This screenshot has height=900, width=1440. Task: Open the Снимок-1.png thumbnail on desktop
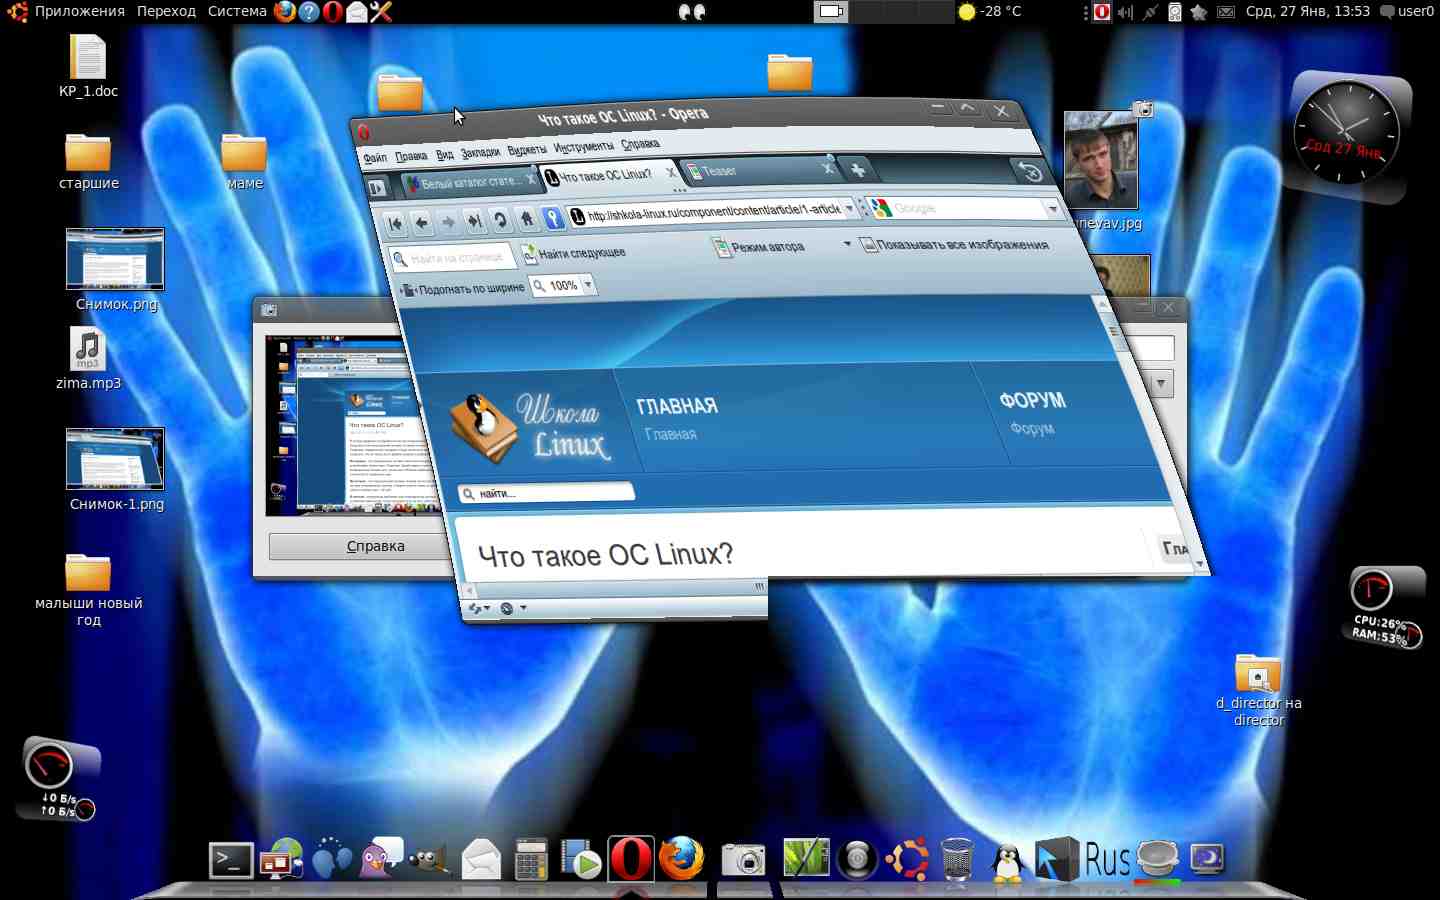(x=115, y=459)
